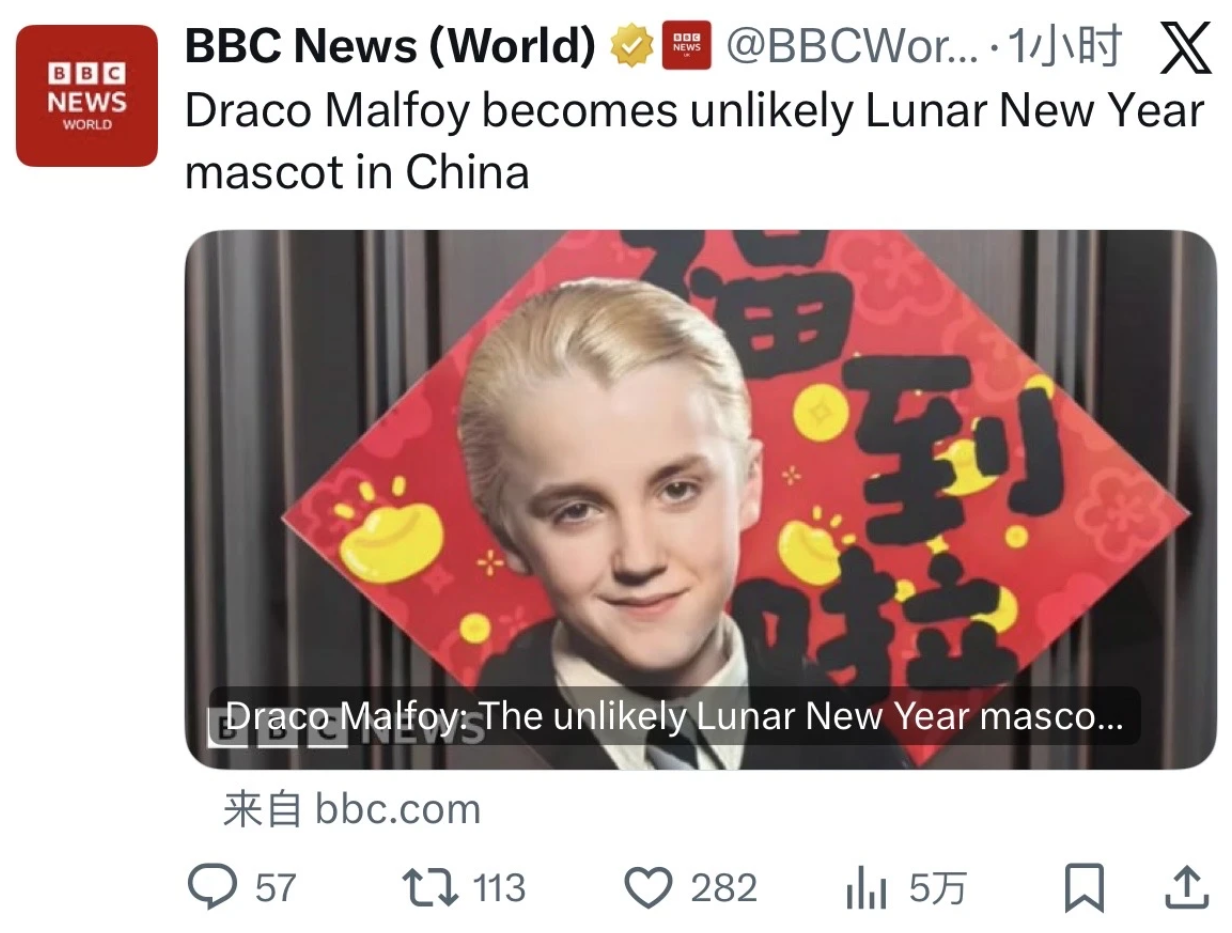Click the like count 282

[724, 888]
